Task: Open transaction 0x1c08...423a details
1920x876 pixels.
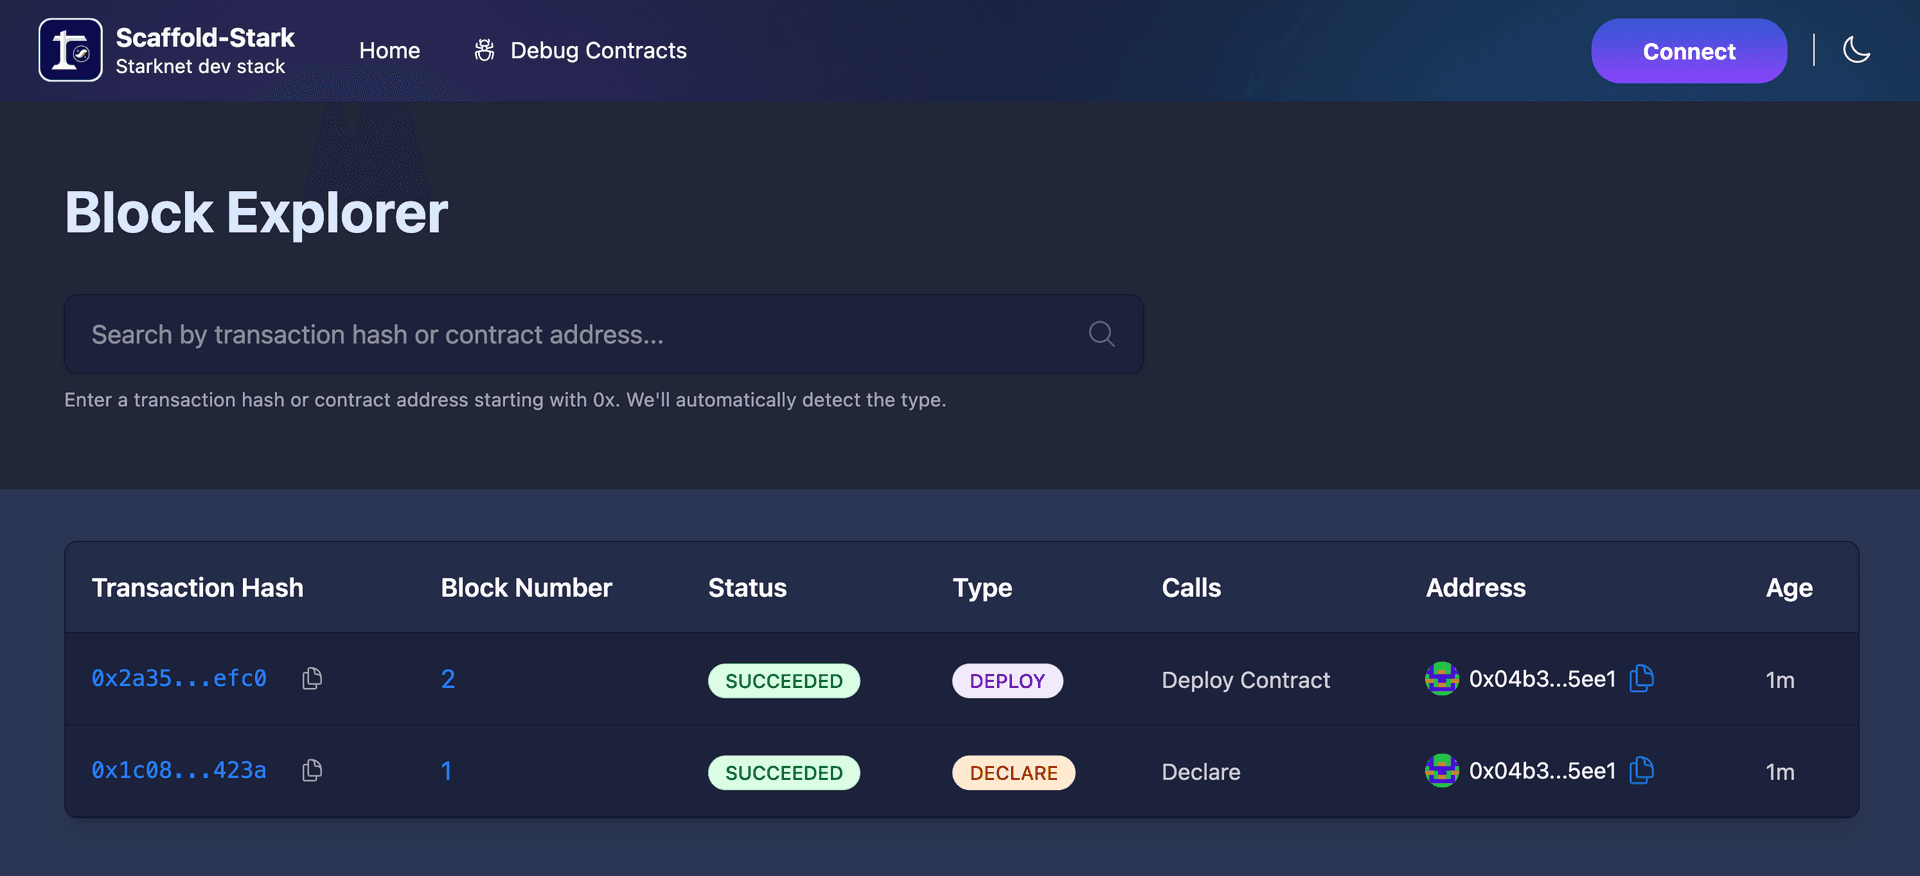Action: (x=179, y=771)
